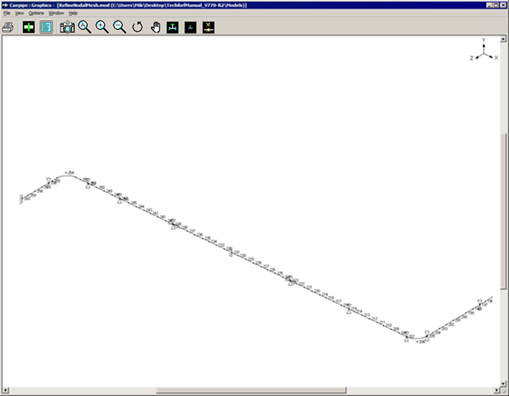Click the horizontal scrollbar thumb

(252, 390)
